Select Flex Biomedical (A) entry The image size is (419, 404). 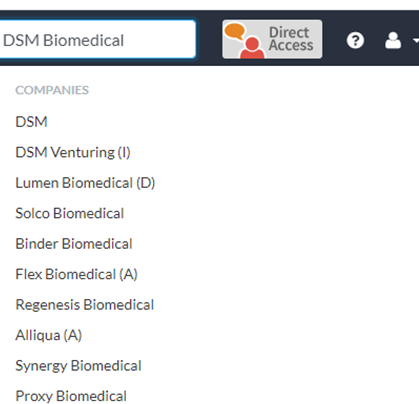point(77,274)
